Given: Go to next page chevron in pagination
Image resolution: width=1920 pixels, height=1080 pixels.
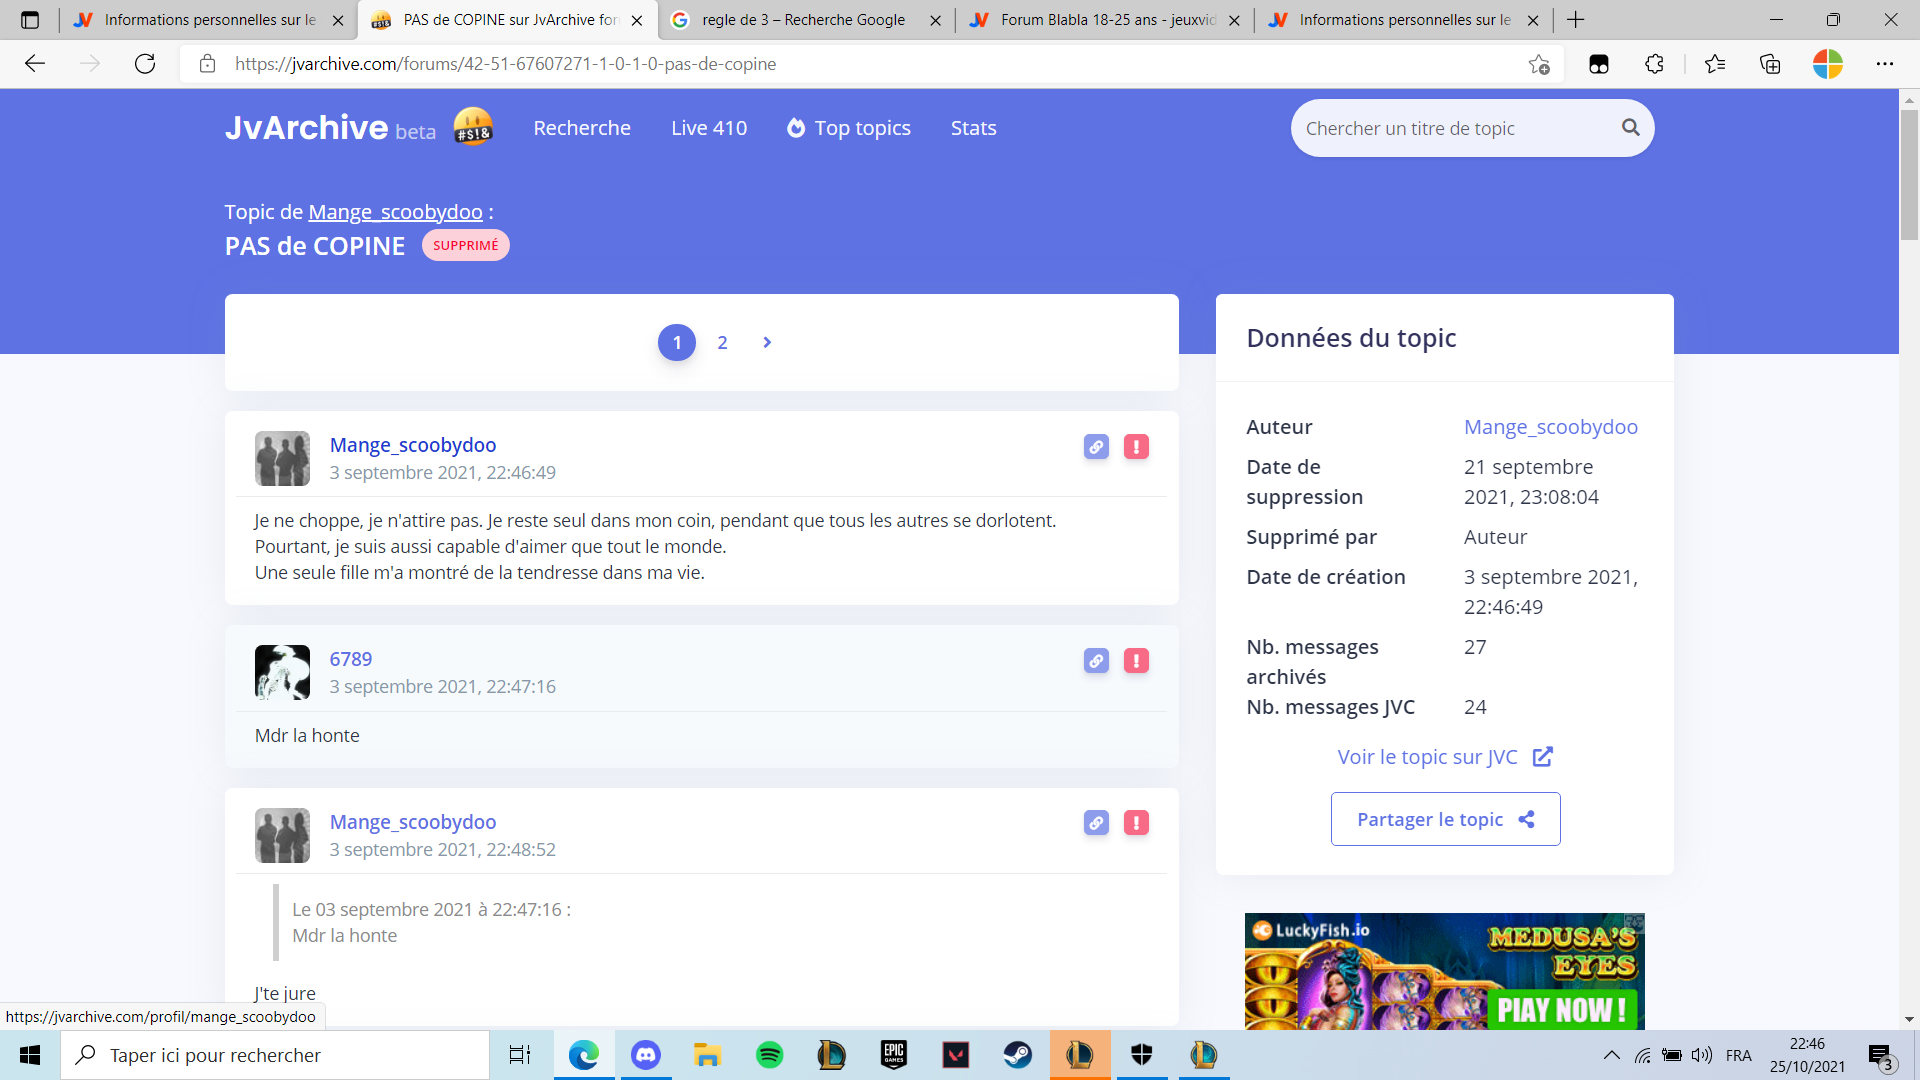Looking at the screenshot, I should click(x=767, y=343).
